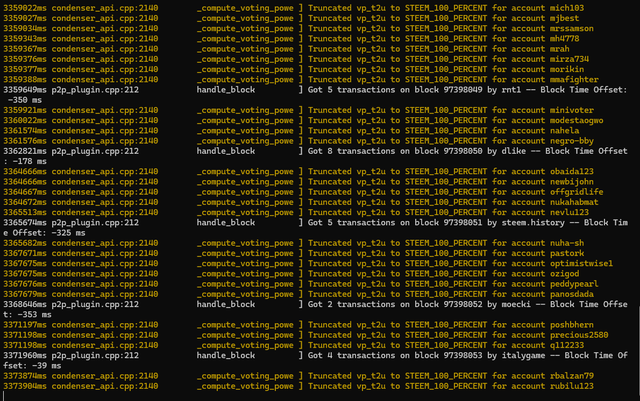Click witness name dlike
The height and width of the screenshot is (401, 640).
513,151
